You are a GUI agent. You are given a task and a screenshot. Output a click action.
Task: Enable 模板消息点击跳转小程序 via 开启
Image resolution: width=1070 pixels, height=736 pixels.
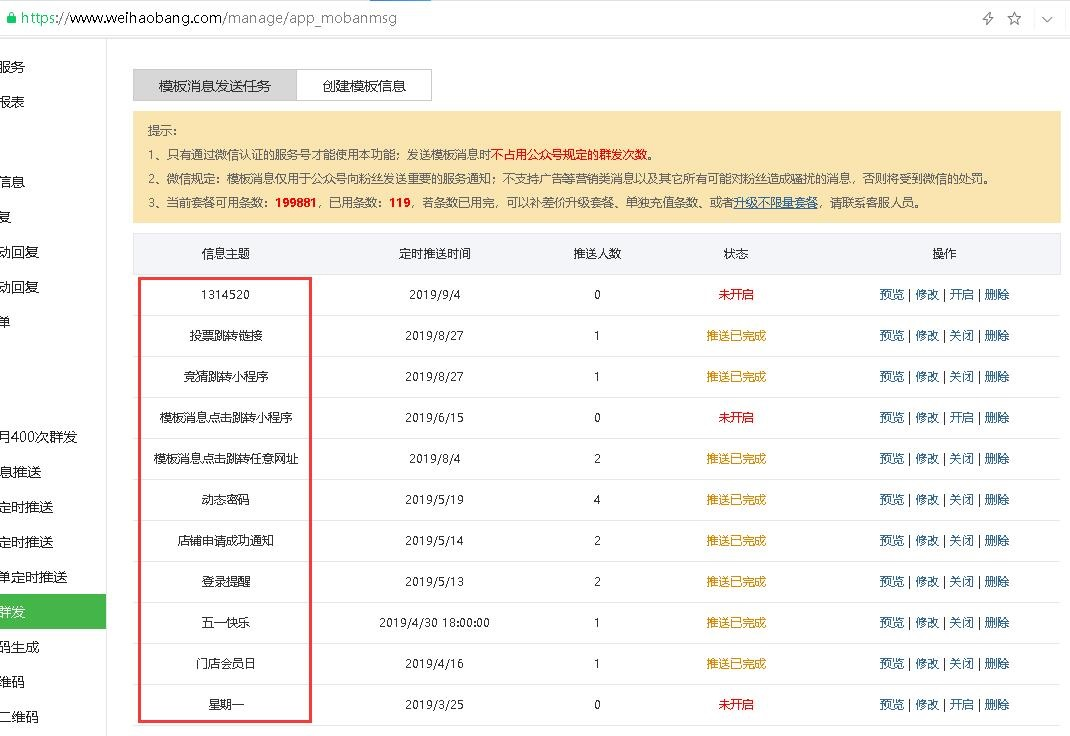point(961,417)
